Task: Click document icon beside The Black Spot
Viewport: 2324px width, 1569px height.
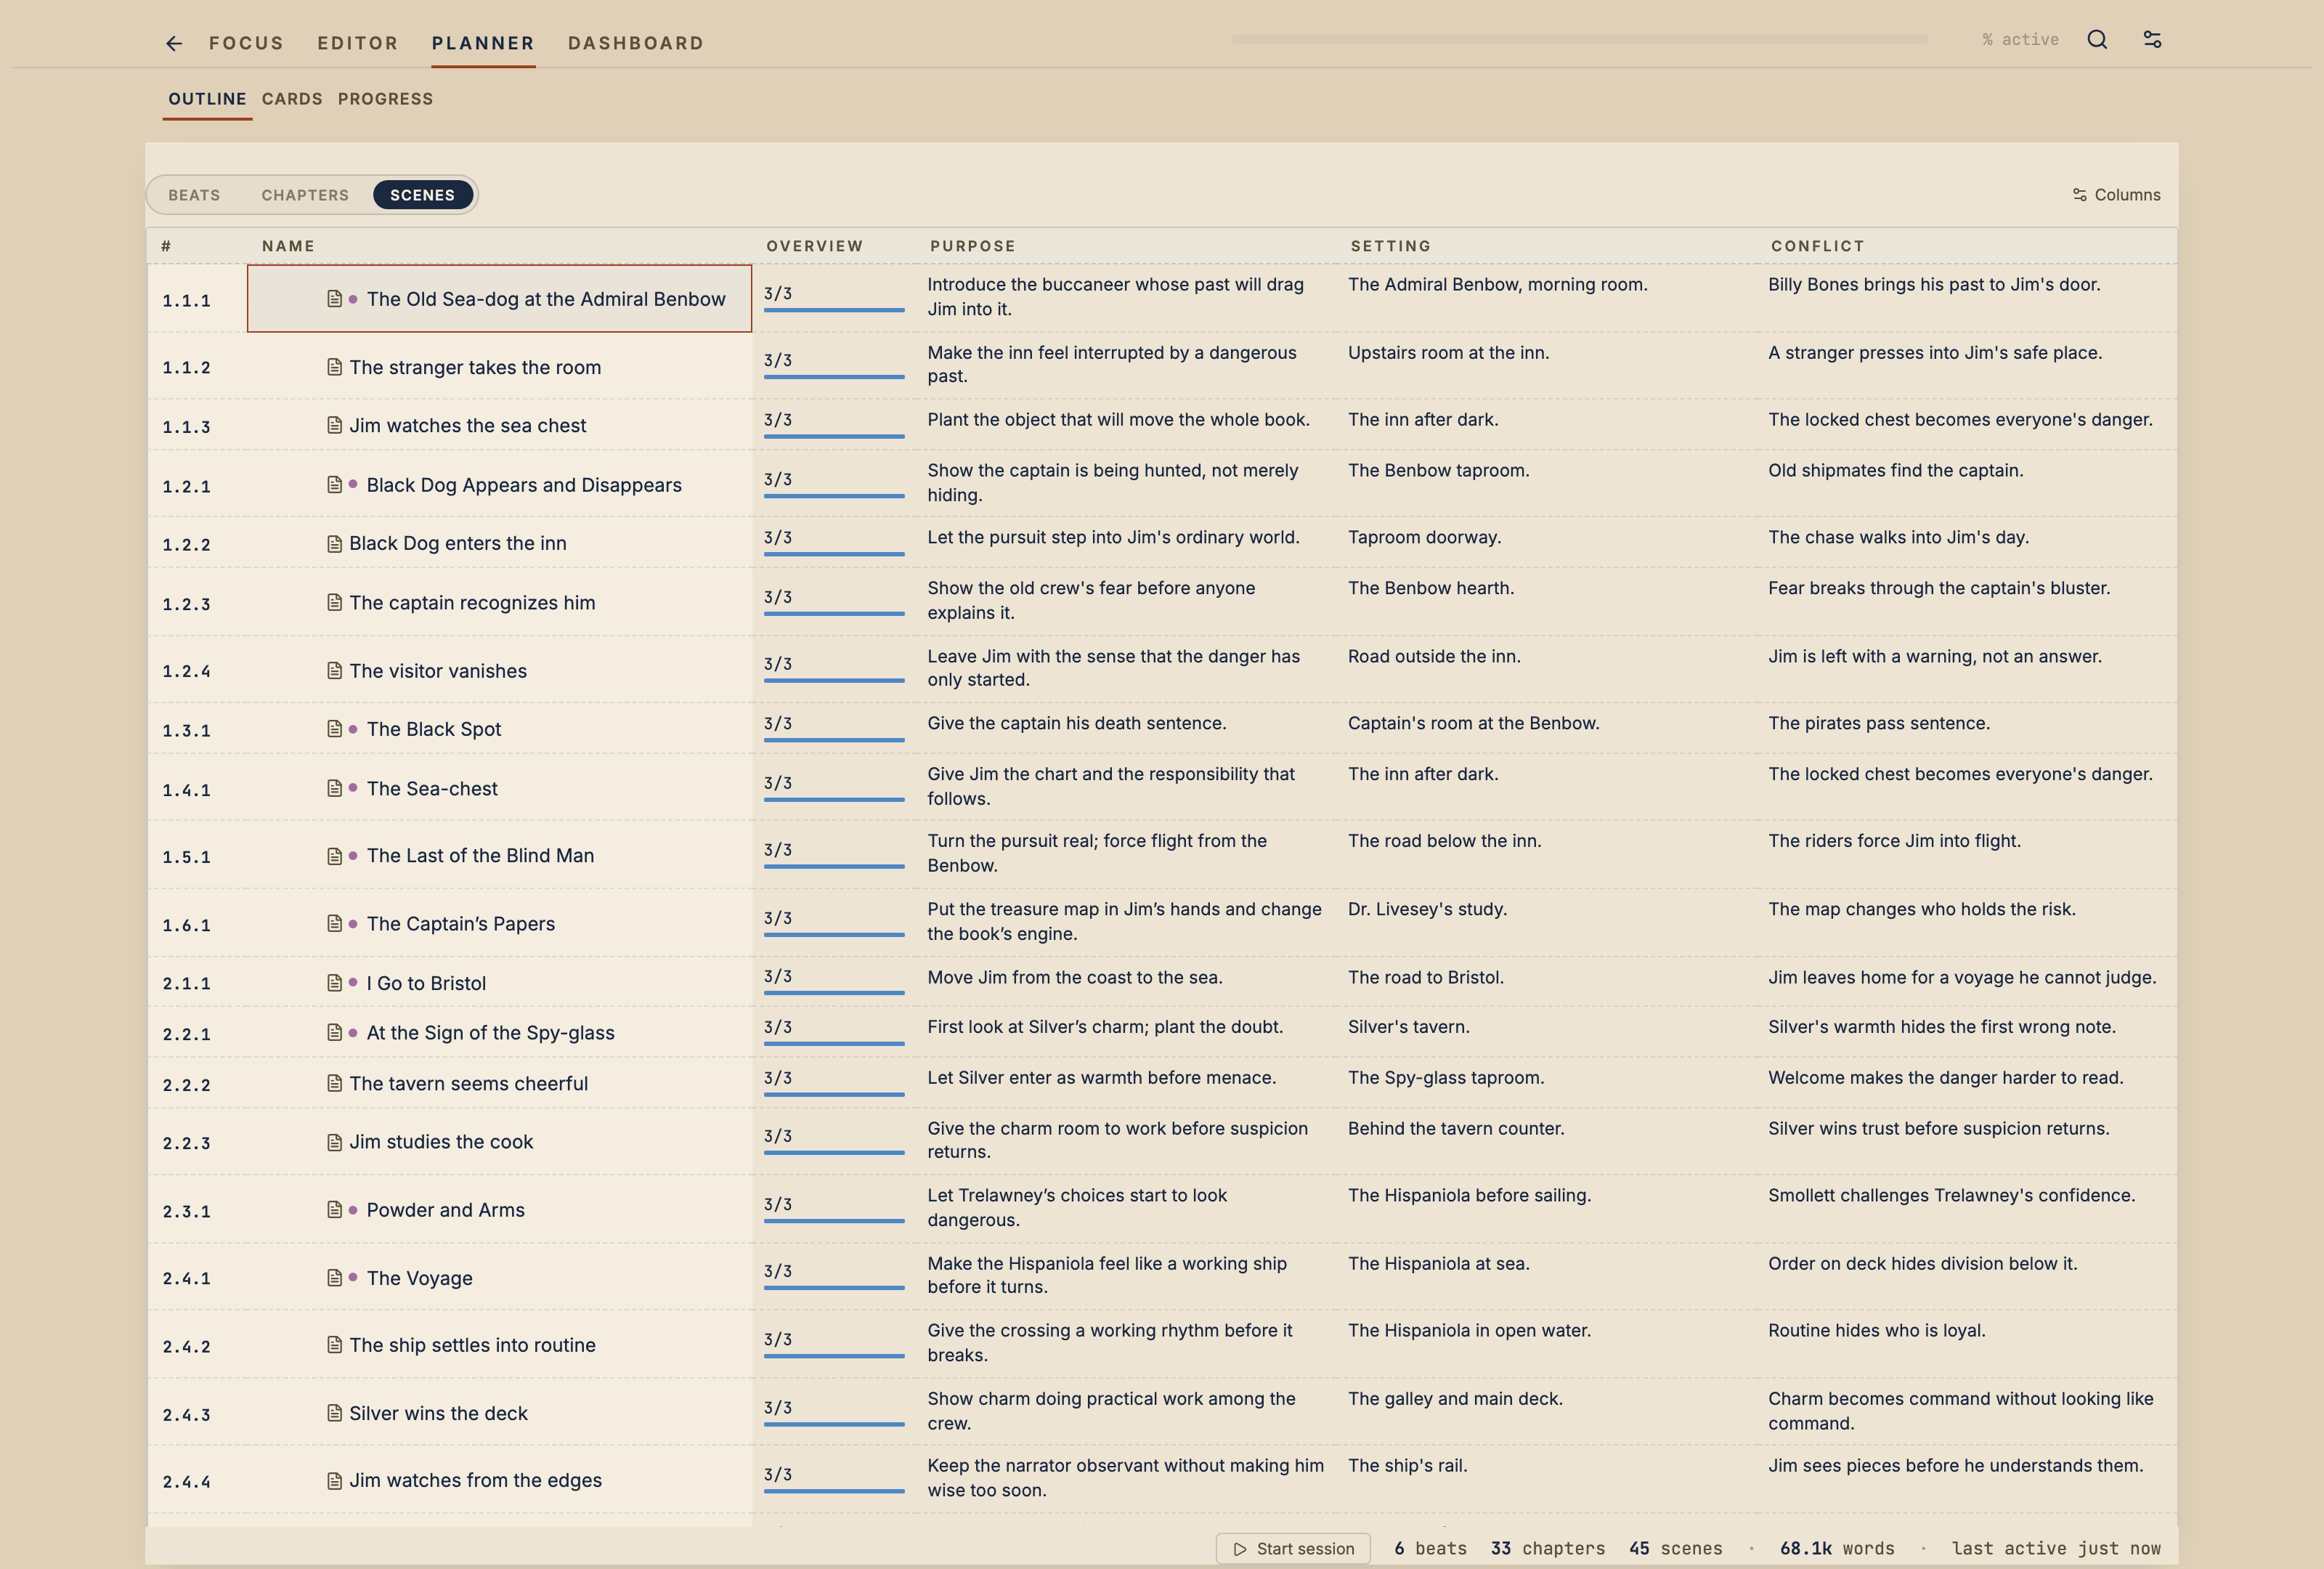Action: coord(335,729)
